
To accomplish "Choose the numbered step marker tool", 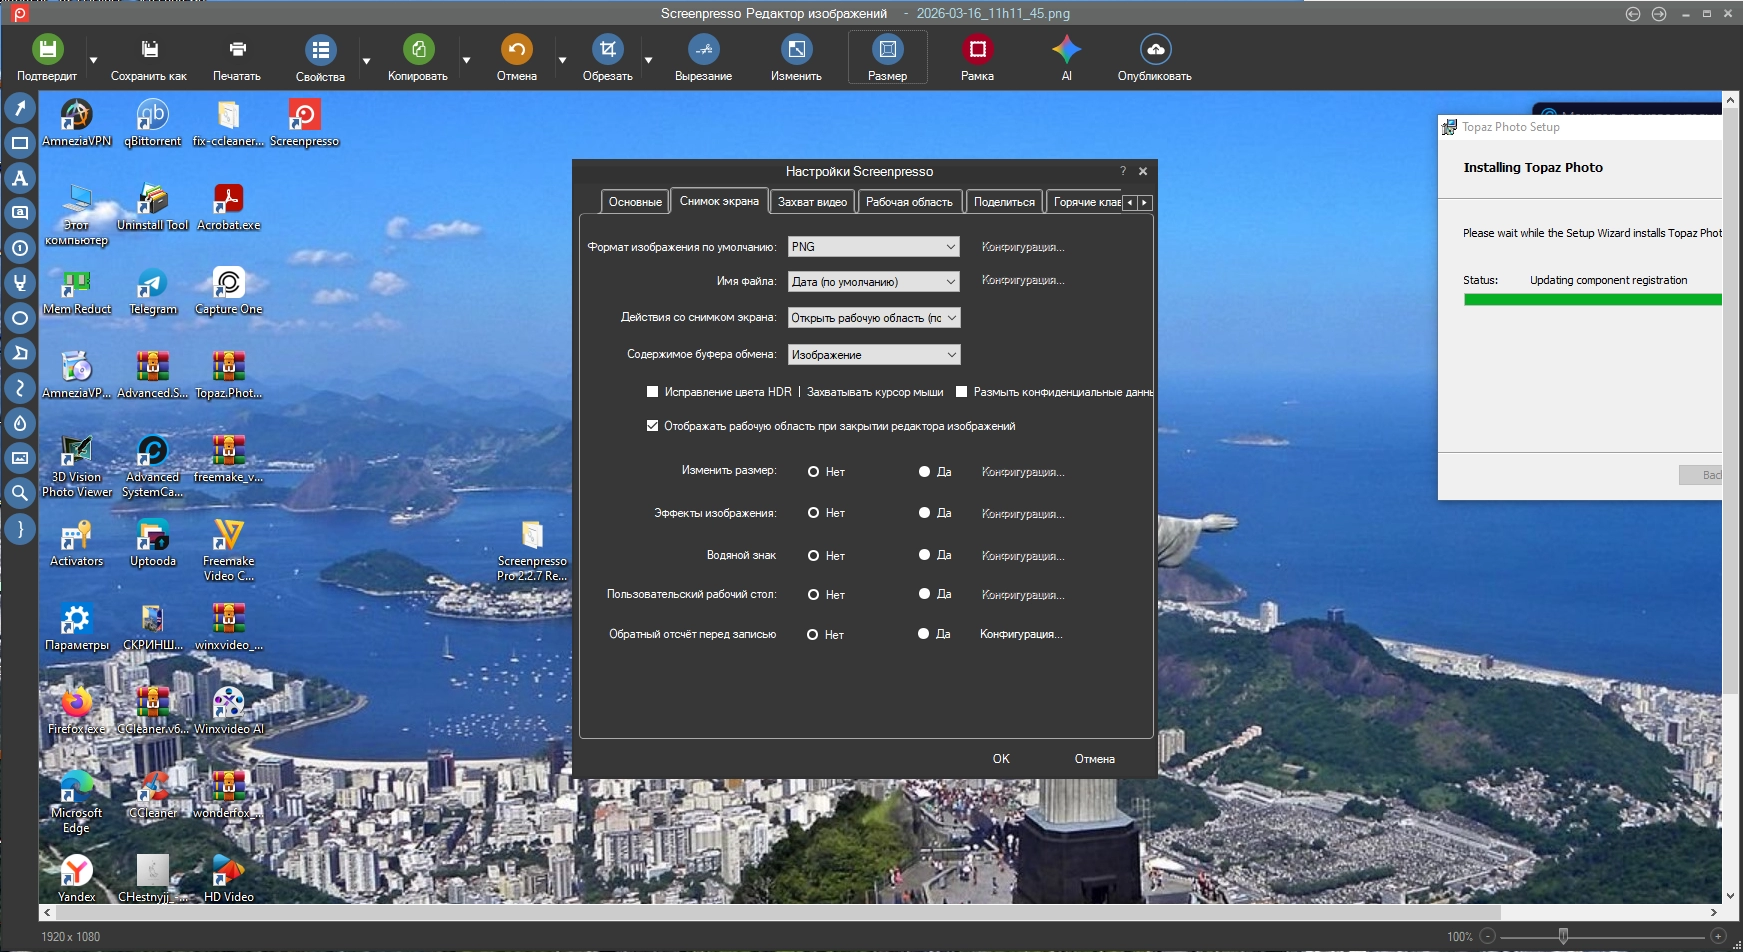I will point(19,248).
